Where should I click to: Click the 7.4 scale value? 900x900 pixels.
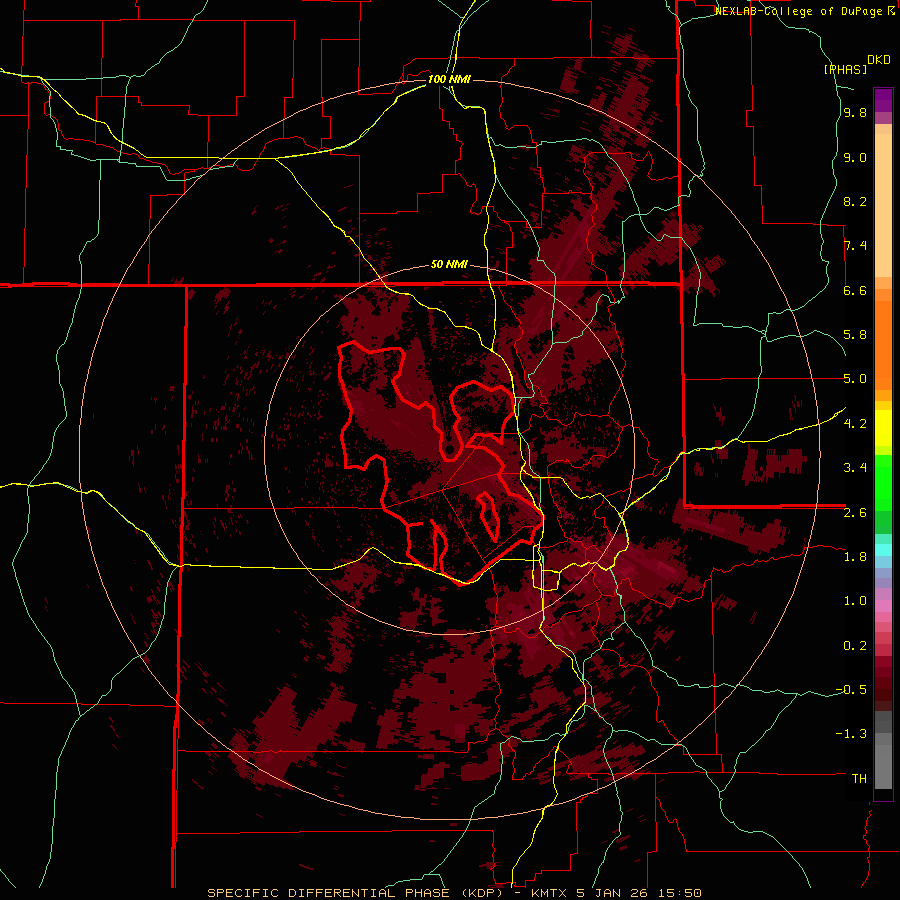click(855, 246)
